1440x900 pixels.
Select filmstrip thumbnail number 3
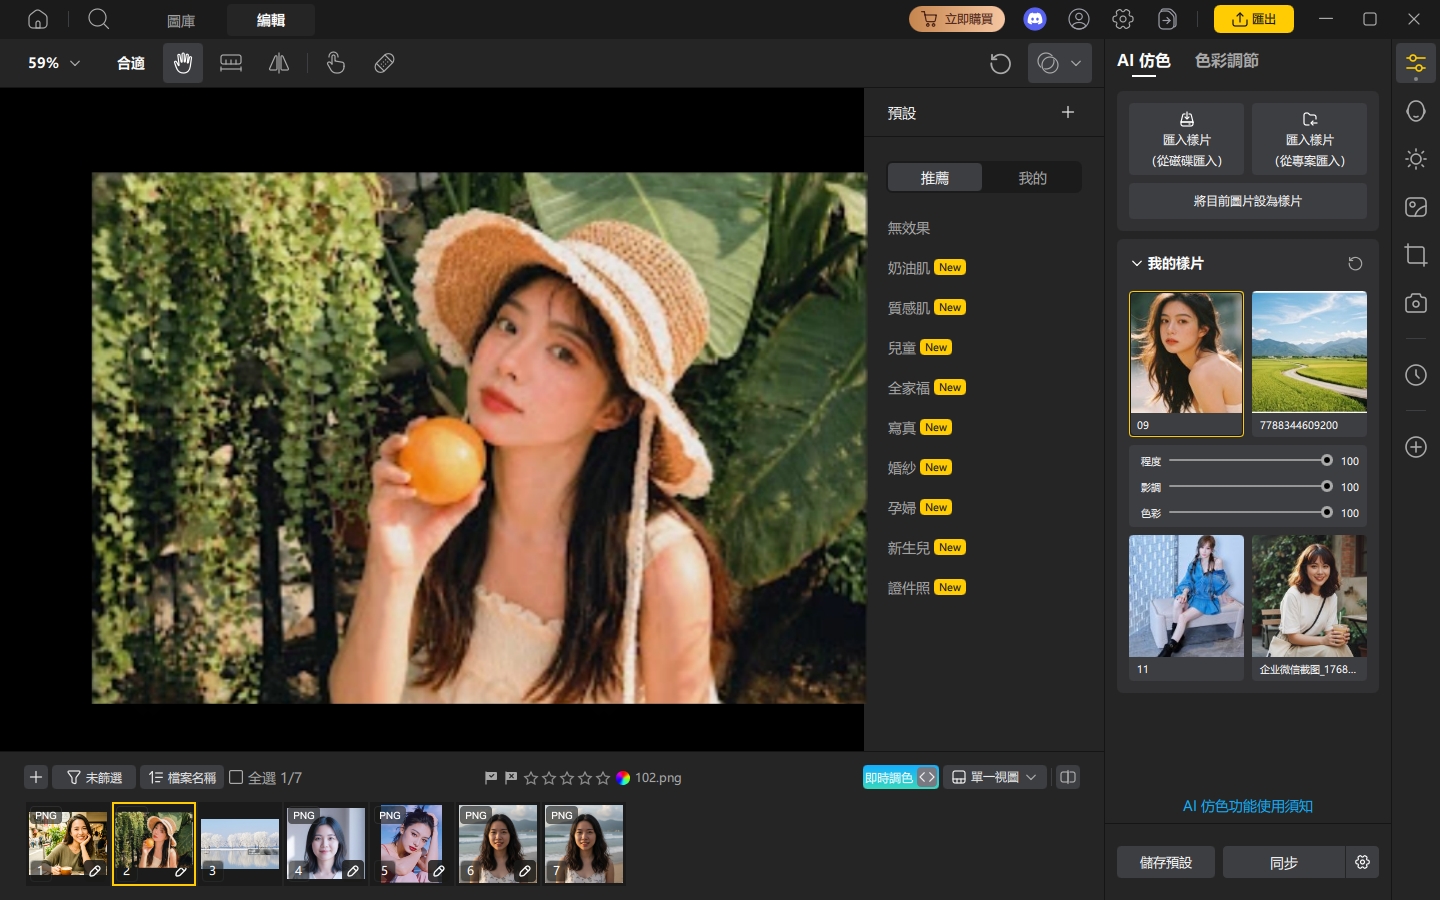click(x=240, y=844)
